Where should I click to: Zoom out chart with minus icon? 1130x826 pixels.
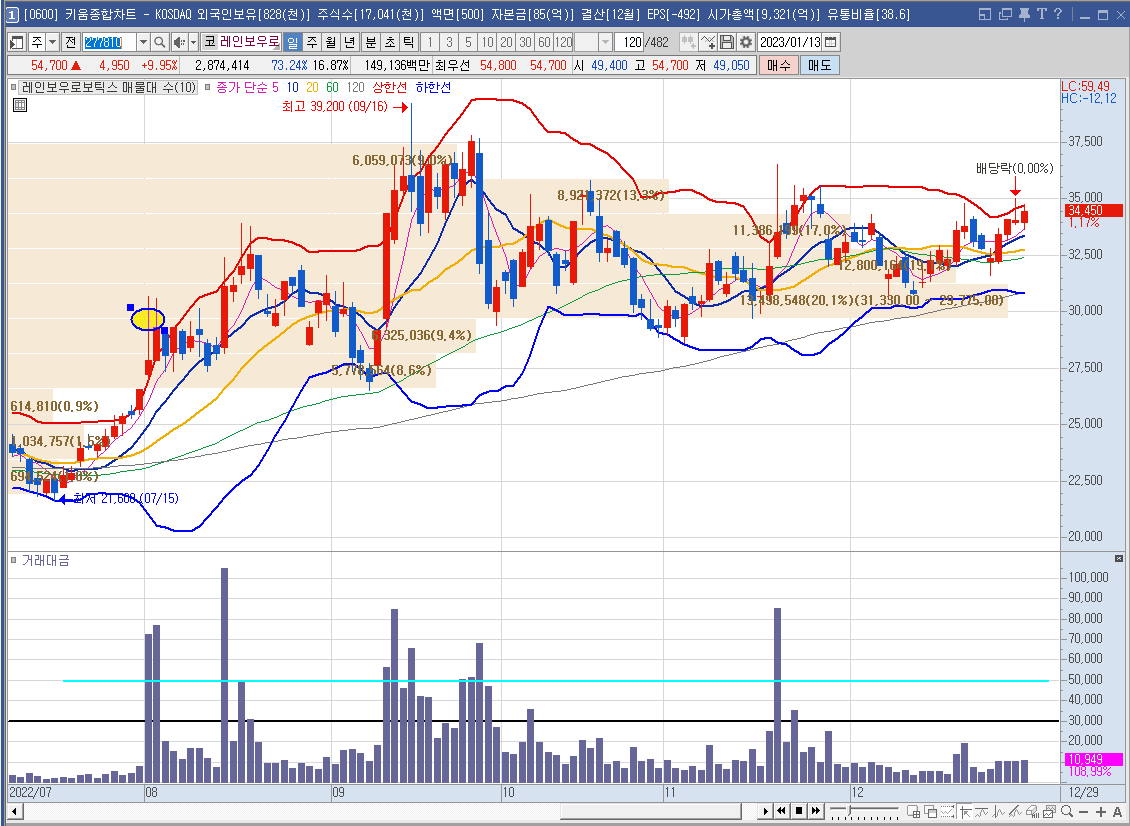click(1084, 812)
